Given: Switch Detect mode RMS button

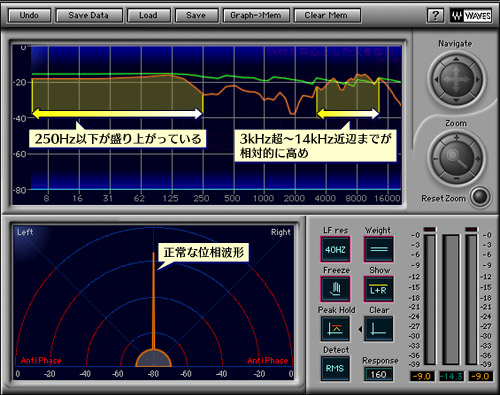Looking at the screenshot, I should [x=335, y=368].
